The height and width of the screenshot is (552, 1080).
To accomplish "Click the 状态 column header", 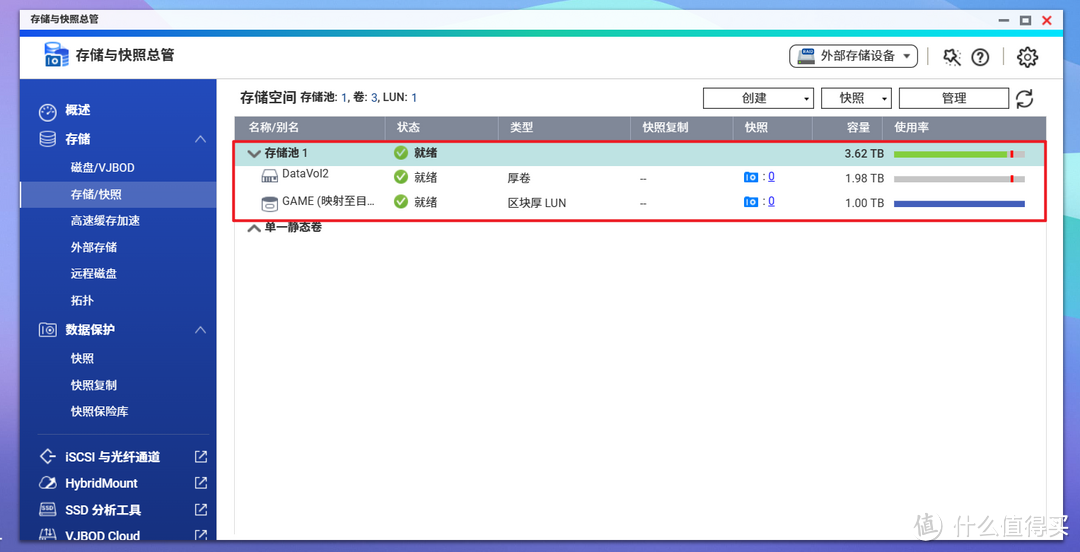I will (x=442, y=128).
